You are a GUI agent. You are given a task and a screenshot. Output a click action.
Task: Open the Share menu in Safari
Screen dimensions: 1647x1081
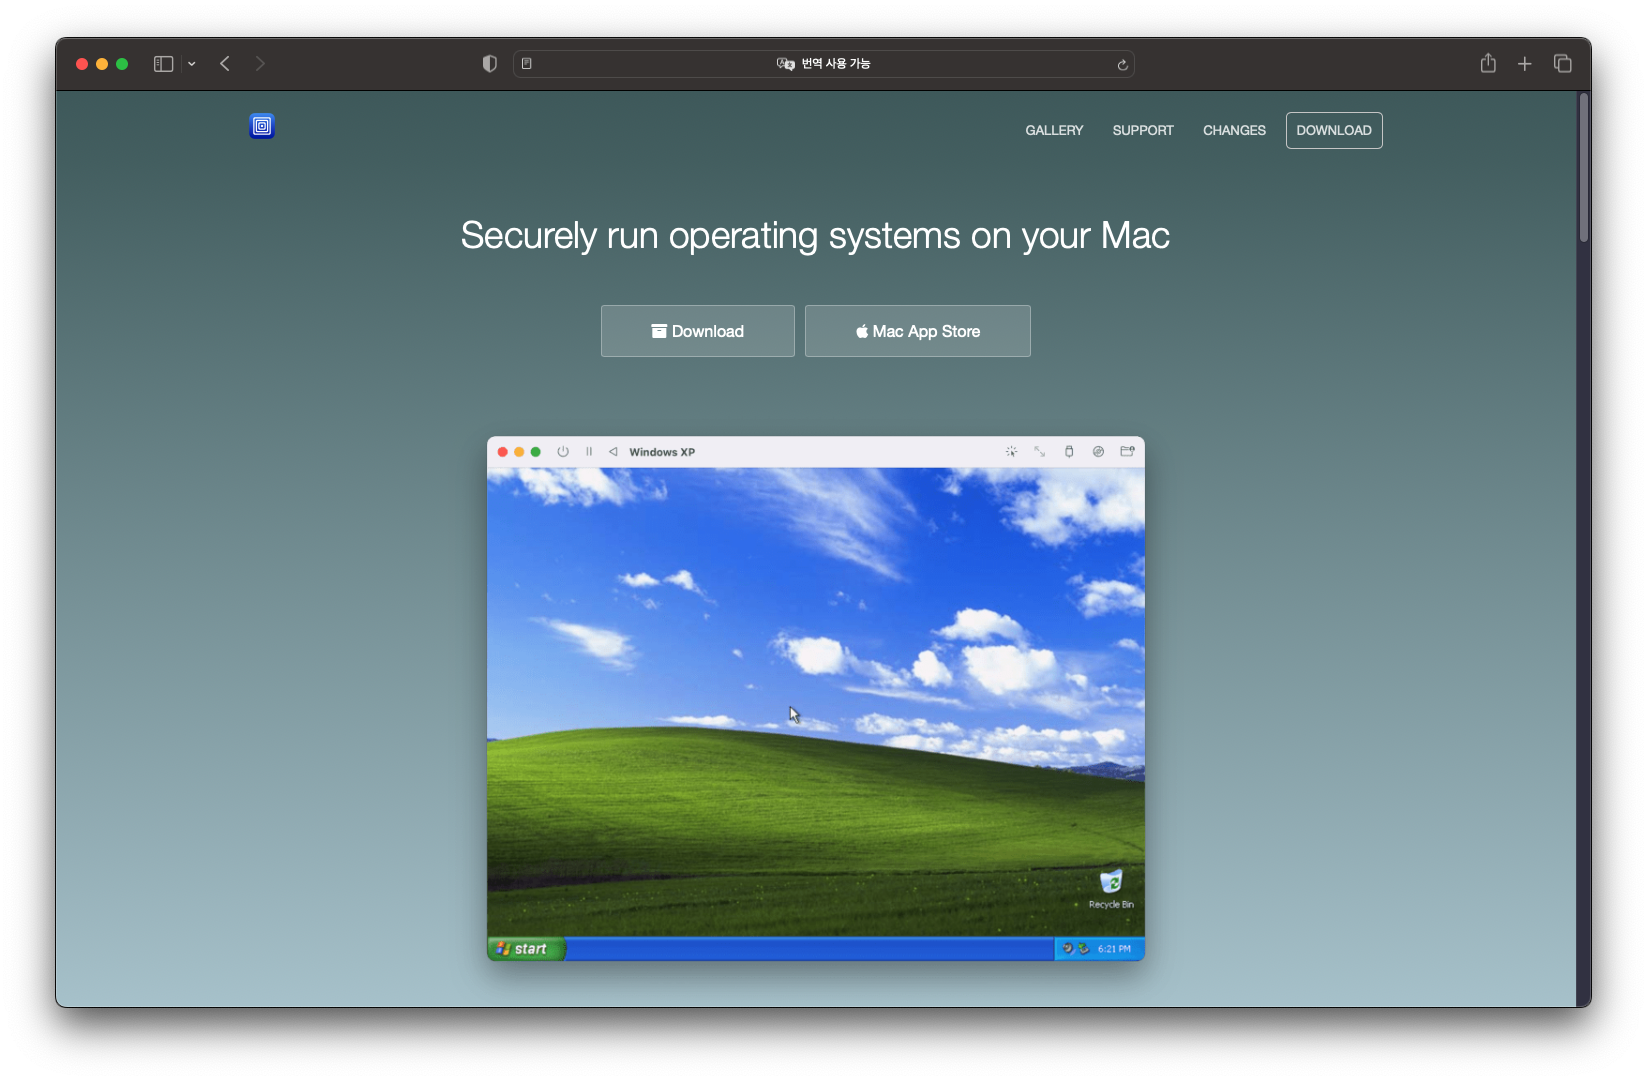[x=1488, y=63]
